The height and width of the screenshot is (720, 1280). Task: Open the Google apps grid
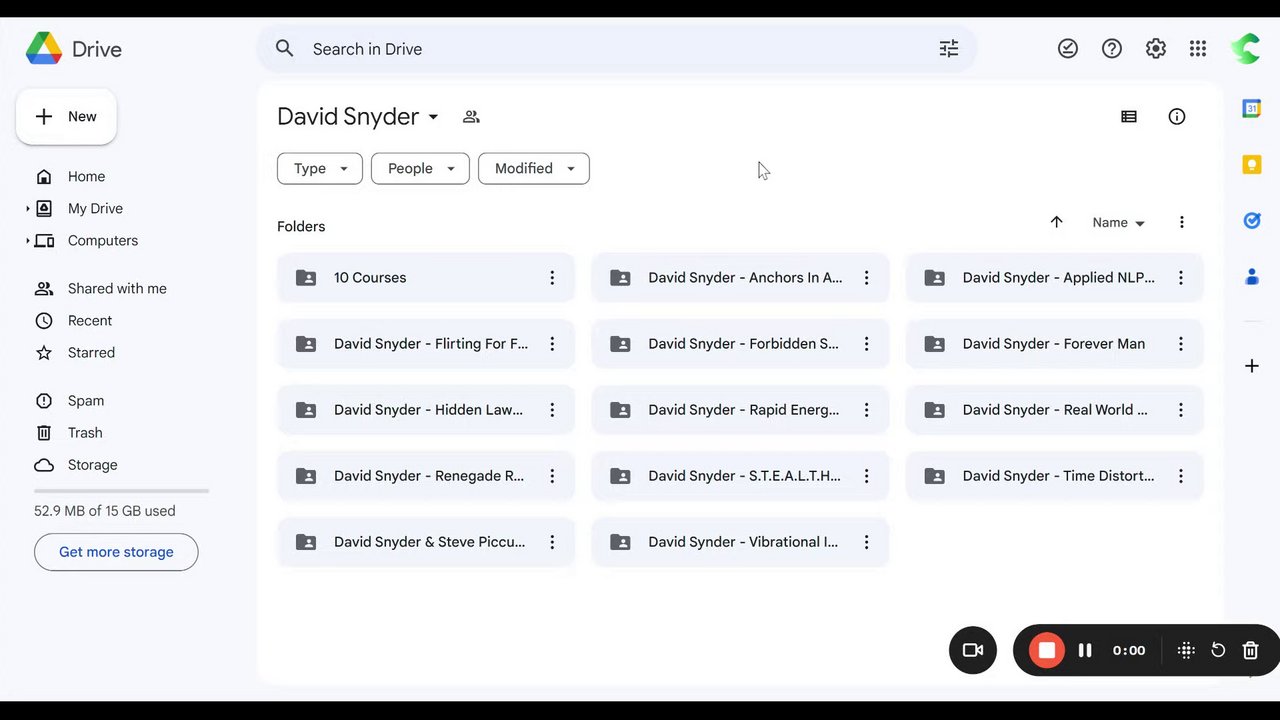(x=1198, y=49)
